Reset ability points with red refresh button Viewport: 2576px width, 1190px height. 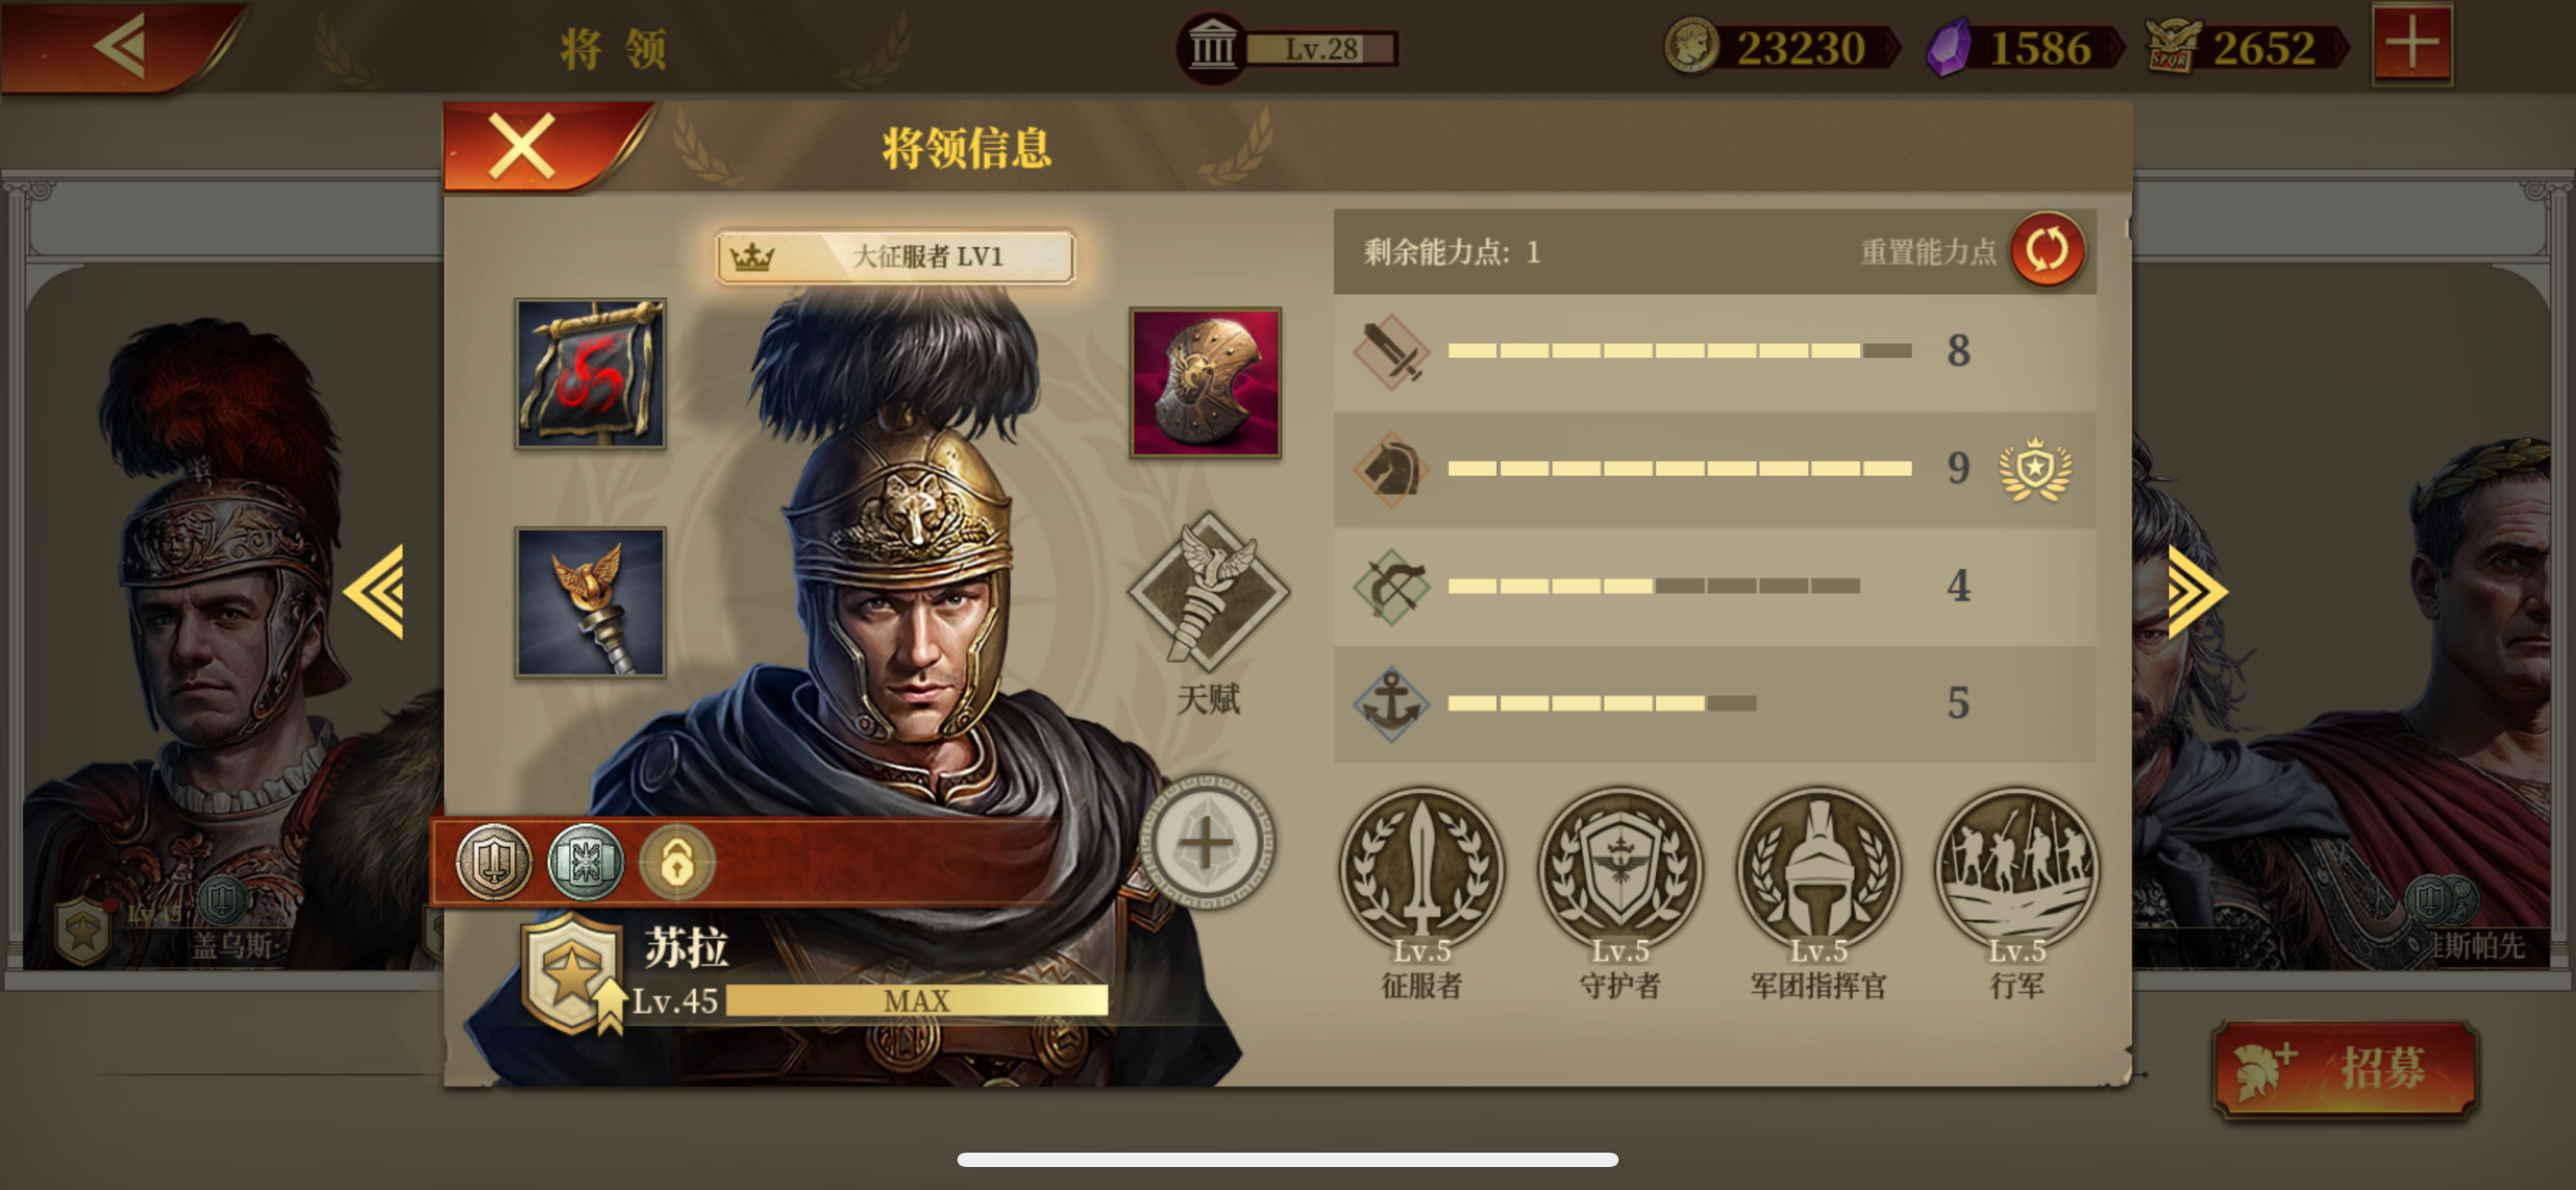coord(2047,250)
